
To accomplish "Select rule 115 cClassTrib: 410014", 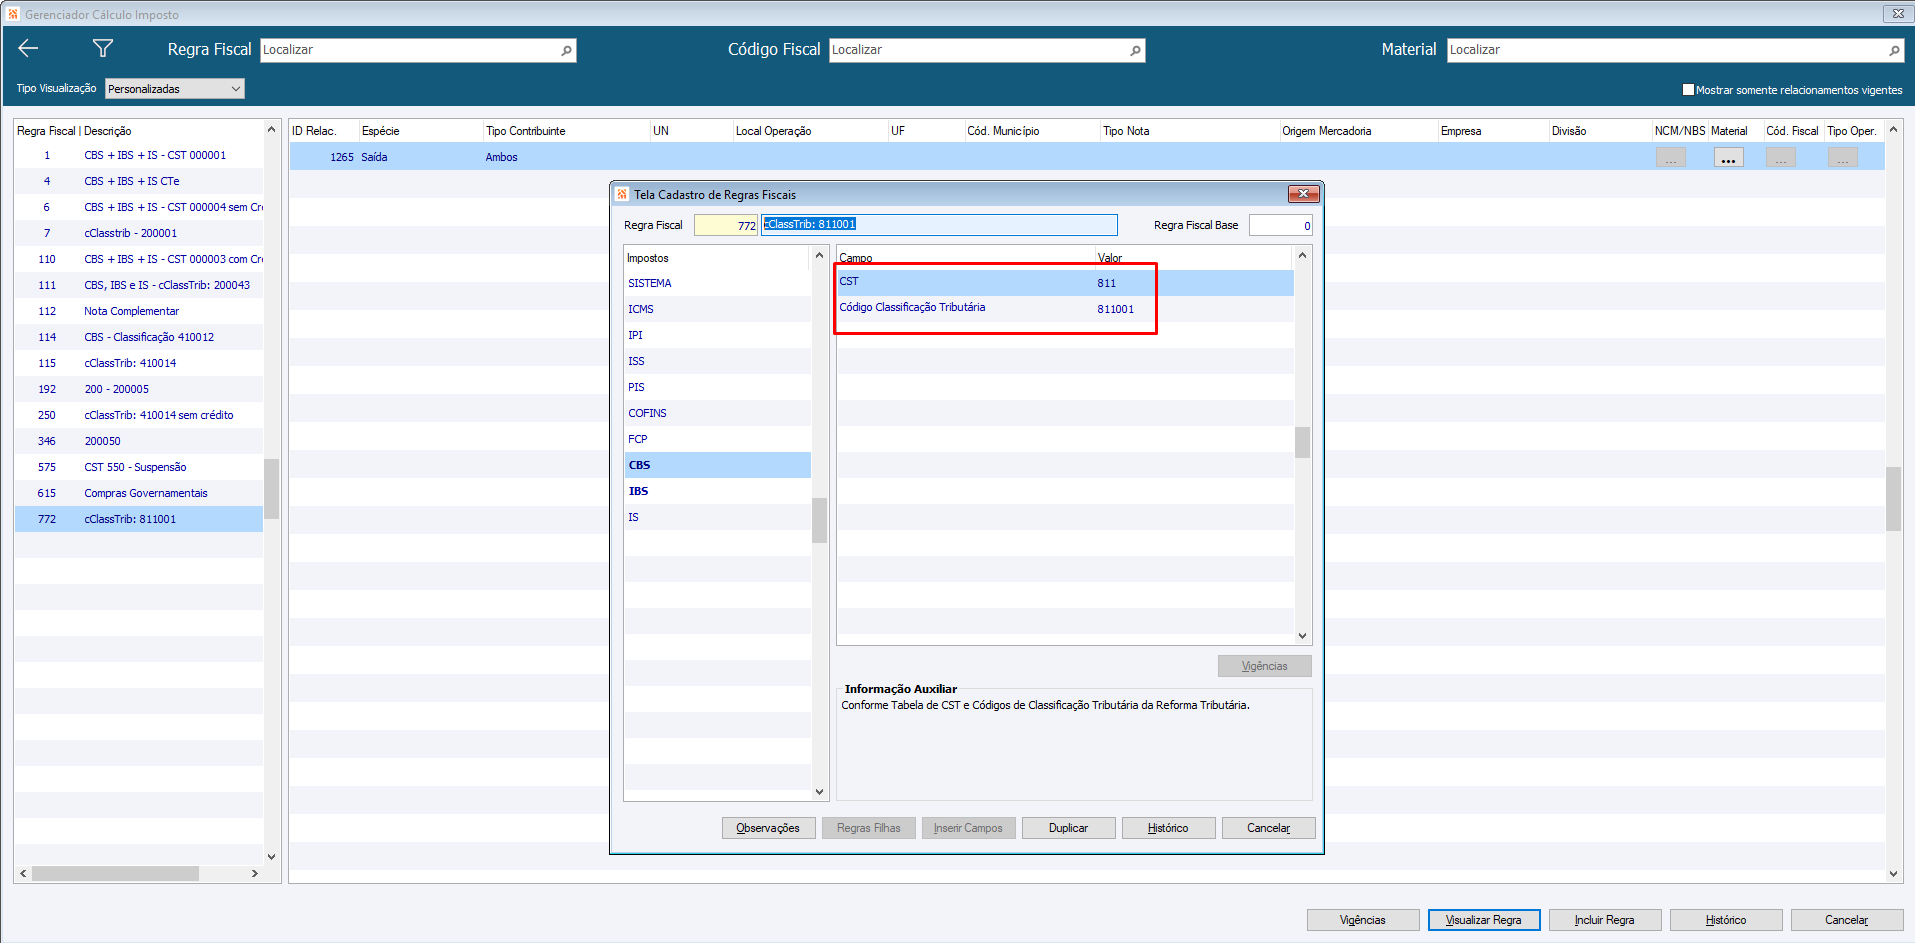I will [139, 363].
